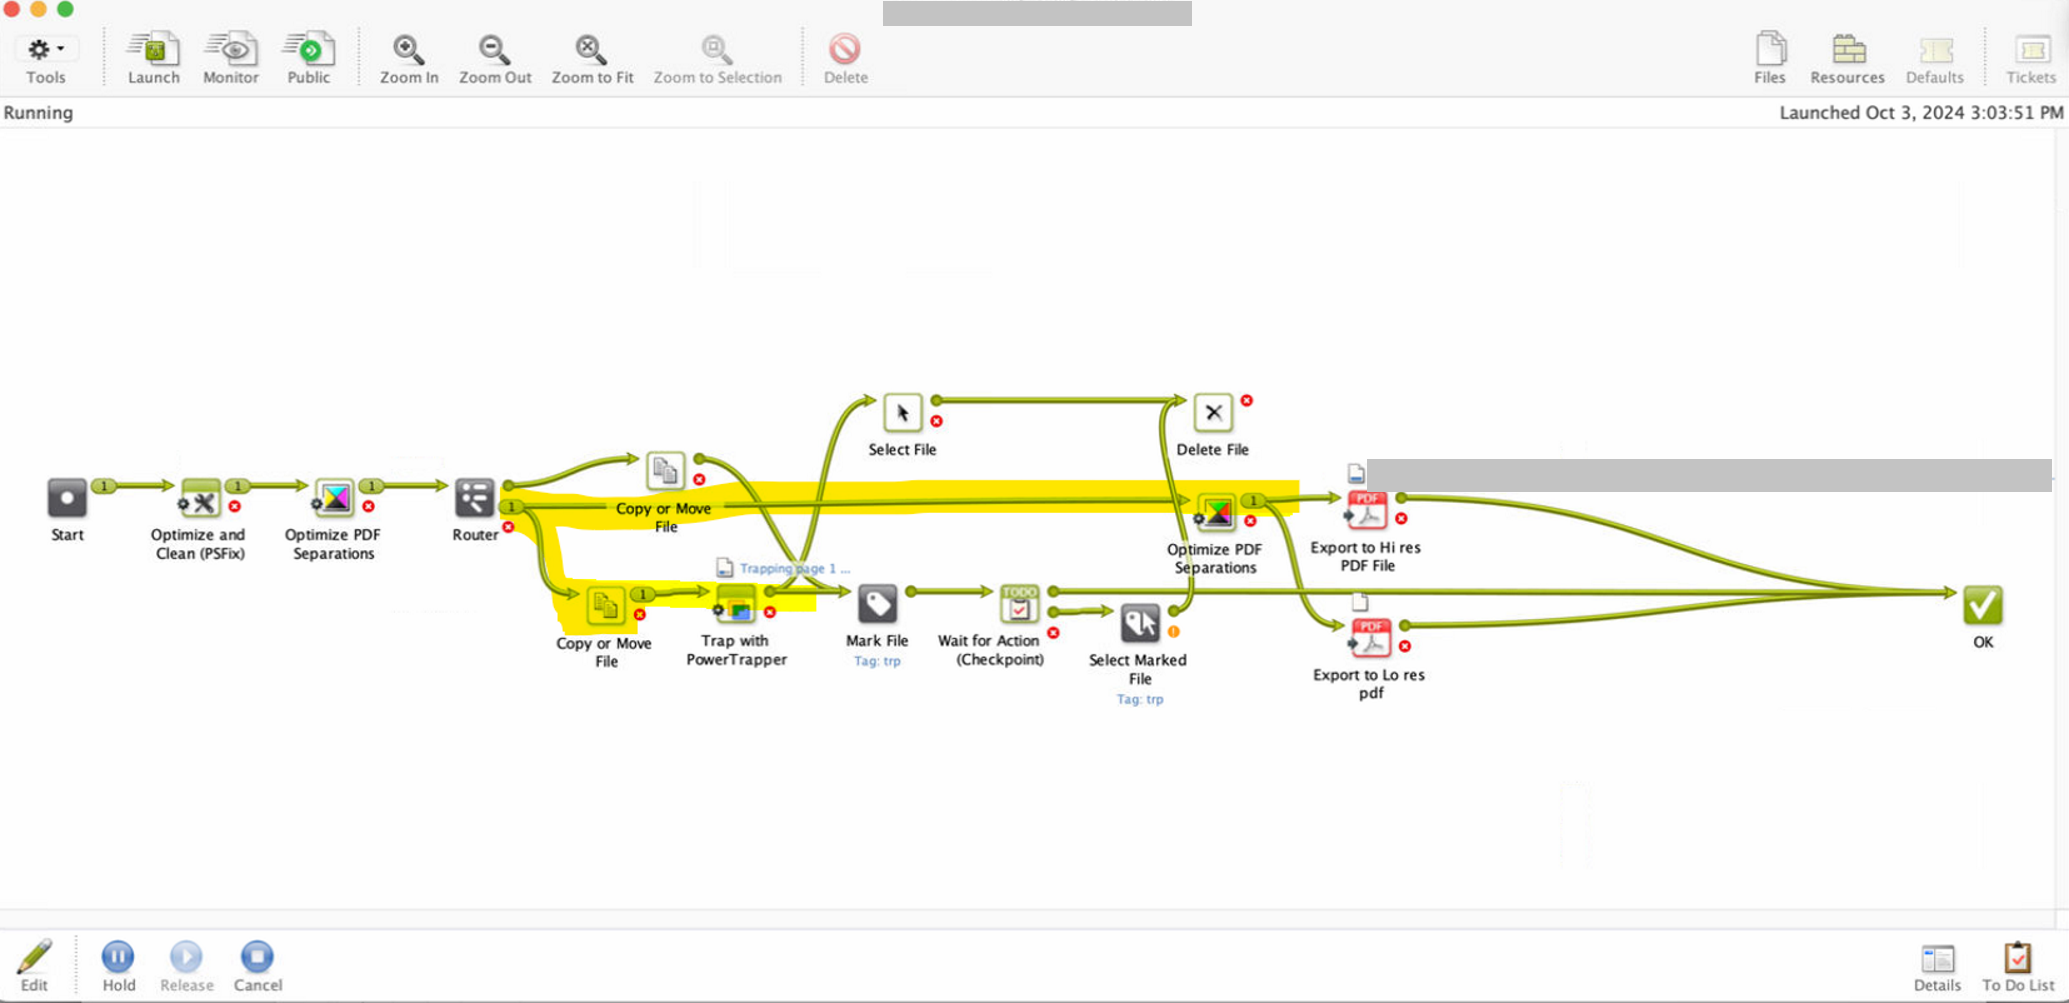This screenshot has width=2069, height=1003.
Task: Select the Router node
Action: (474, 498)
